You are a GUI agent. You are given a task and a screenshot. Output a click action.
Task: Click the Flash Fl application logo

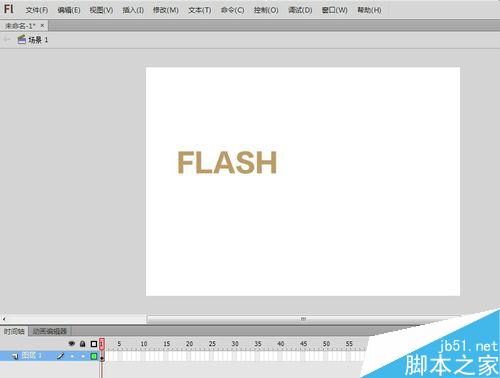(9, 9)
